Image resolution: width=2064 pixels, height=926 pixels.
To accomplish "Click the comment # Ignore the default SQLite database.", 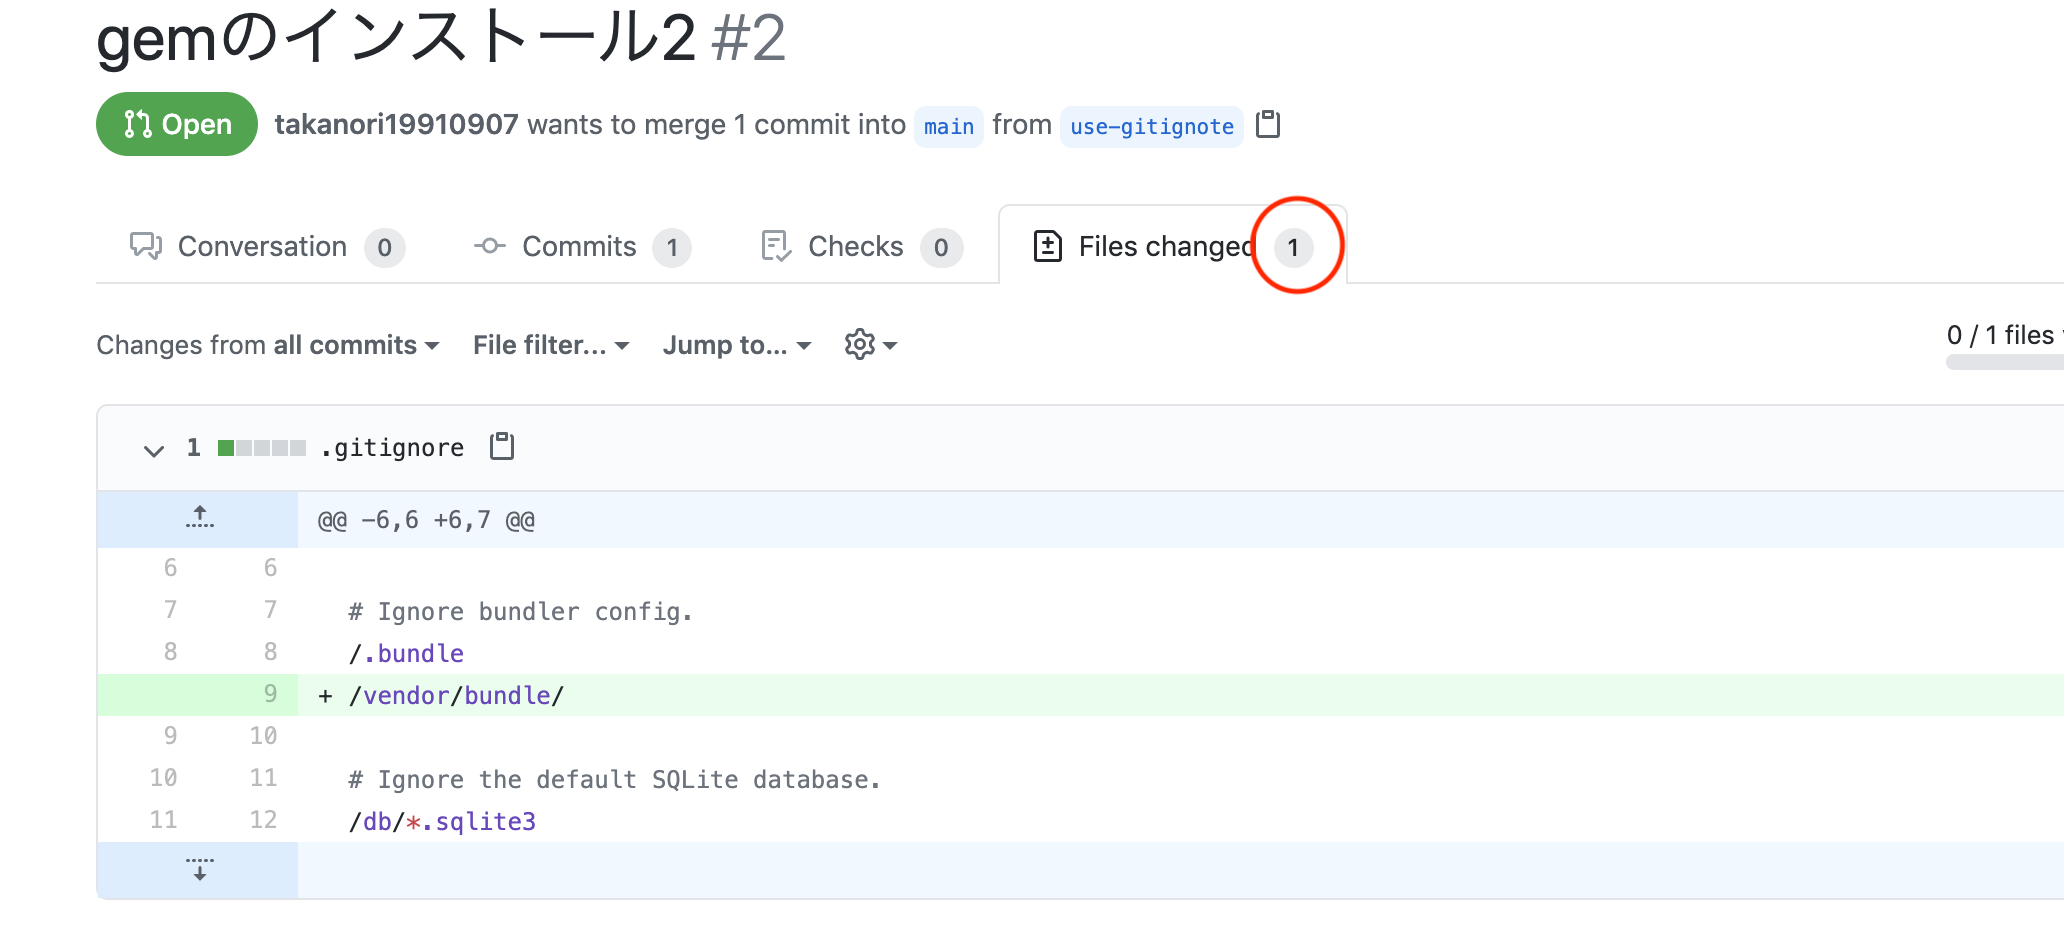I will (614, 779).
